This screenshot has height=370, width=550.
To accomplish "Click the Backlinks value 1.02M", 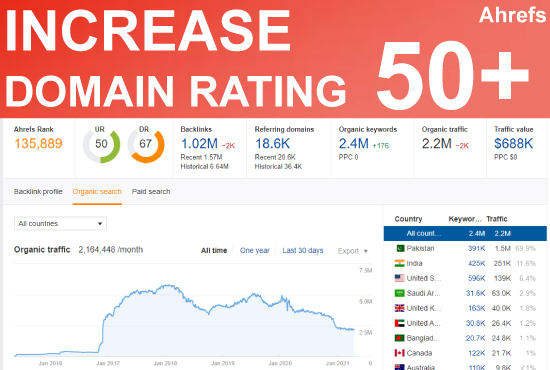I will coord(199,144).
